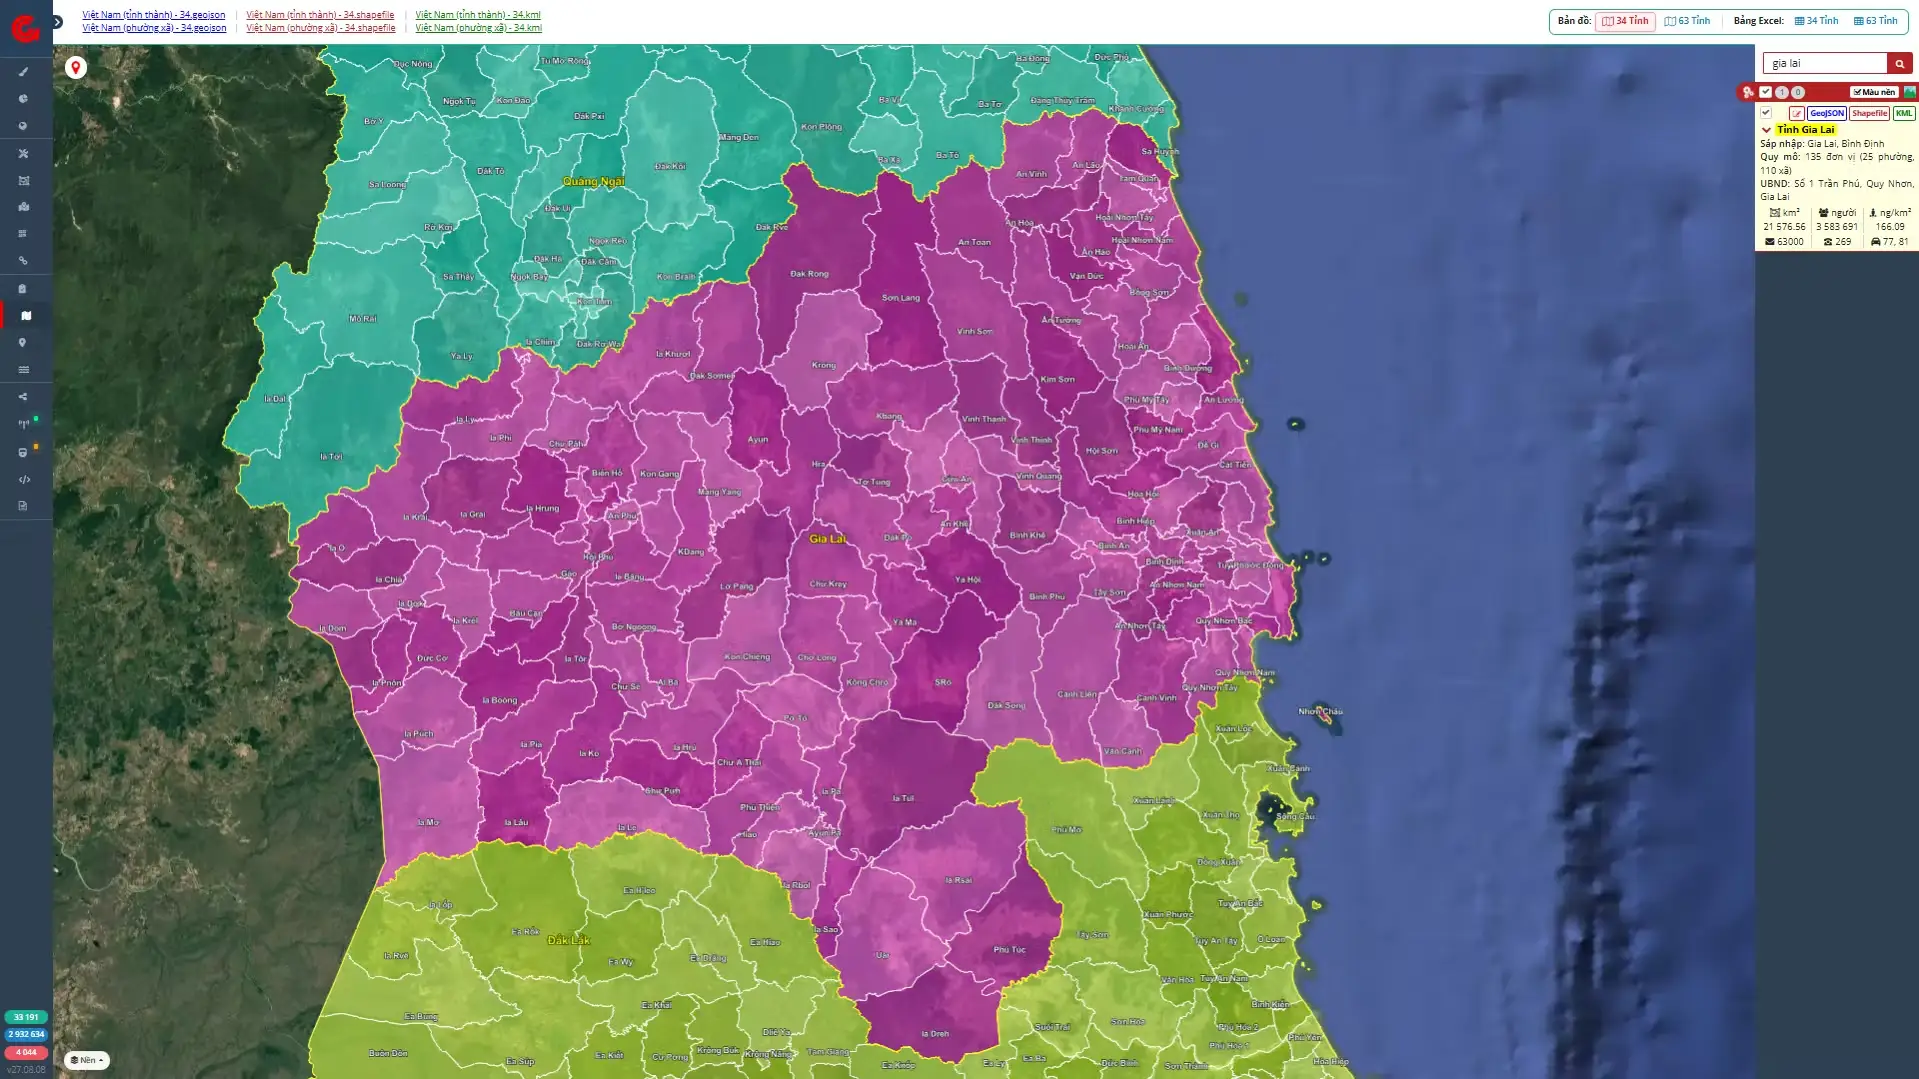
Task: Open the link chain sidebar icon
Action: (x=23, y=261)
